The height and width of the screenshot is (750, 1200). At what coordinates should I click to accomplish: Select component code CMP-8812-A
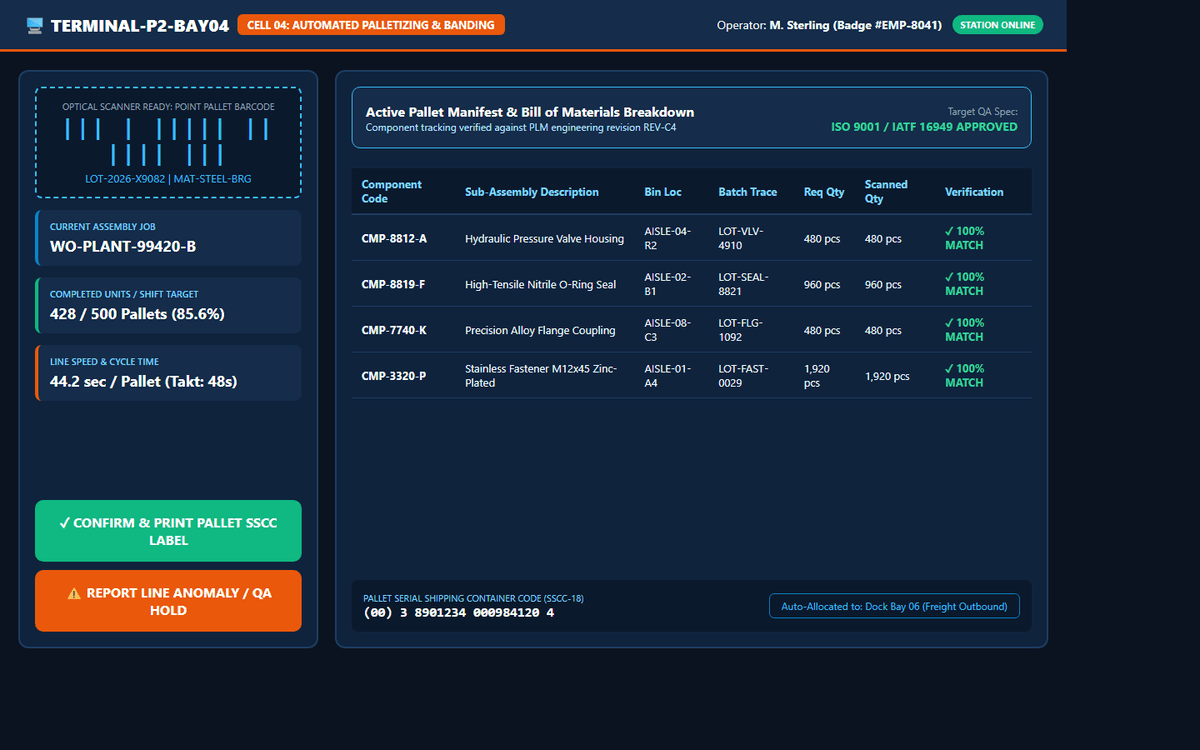point(394,239)
